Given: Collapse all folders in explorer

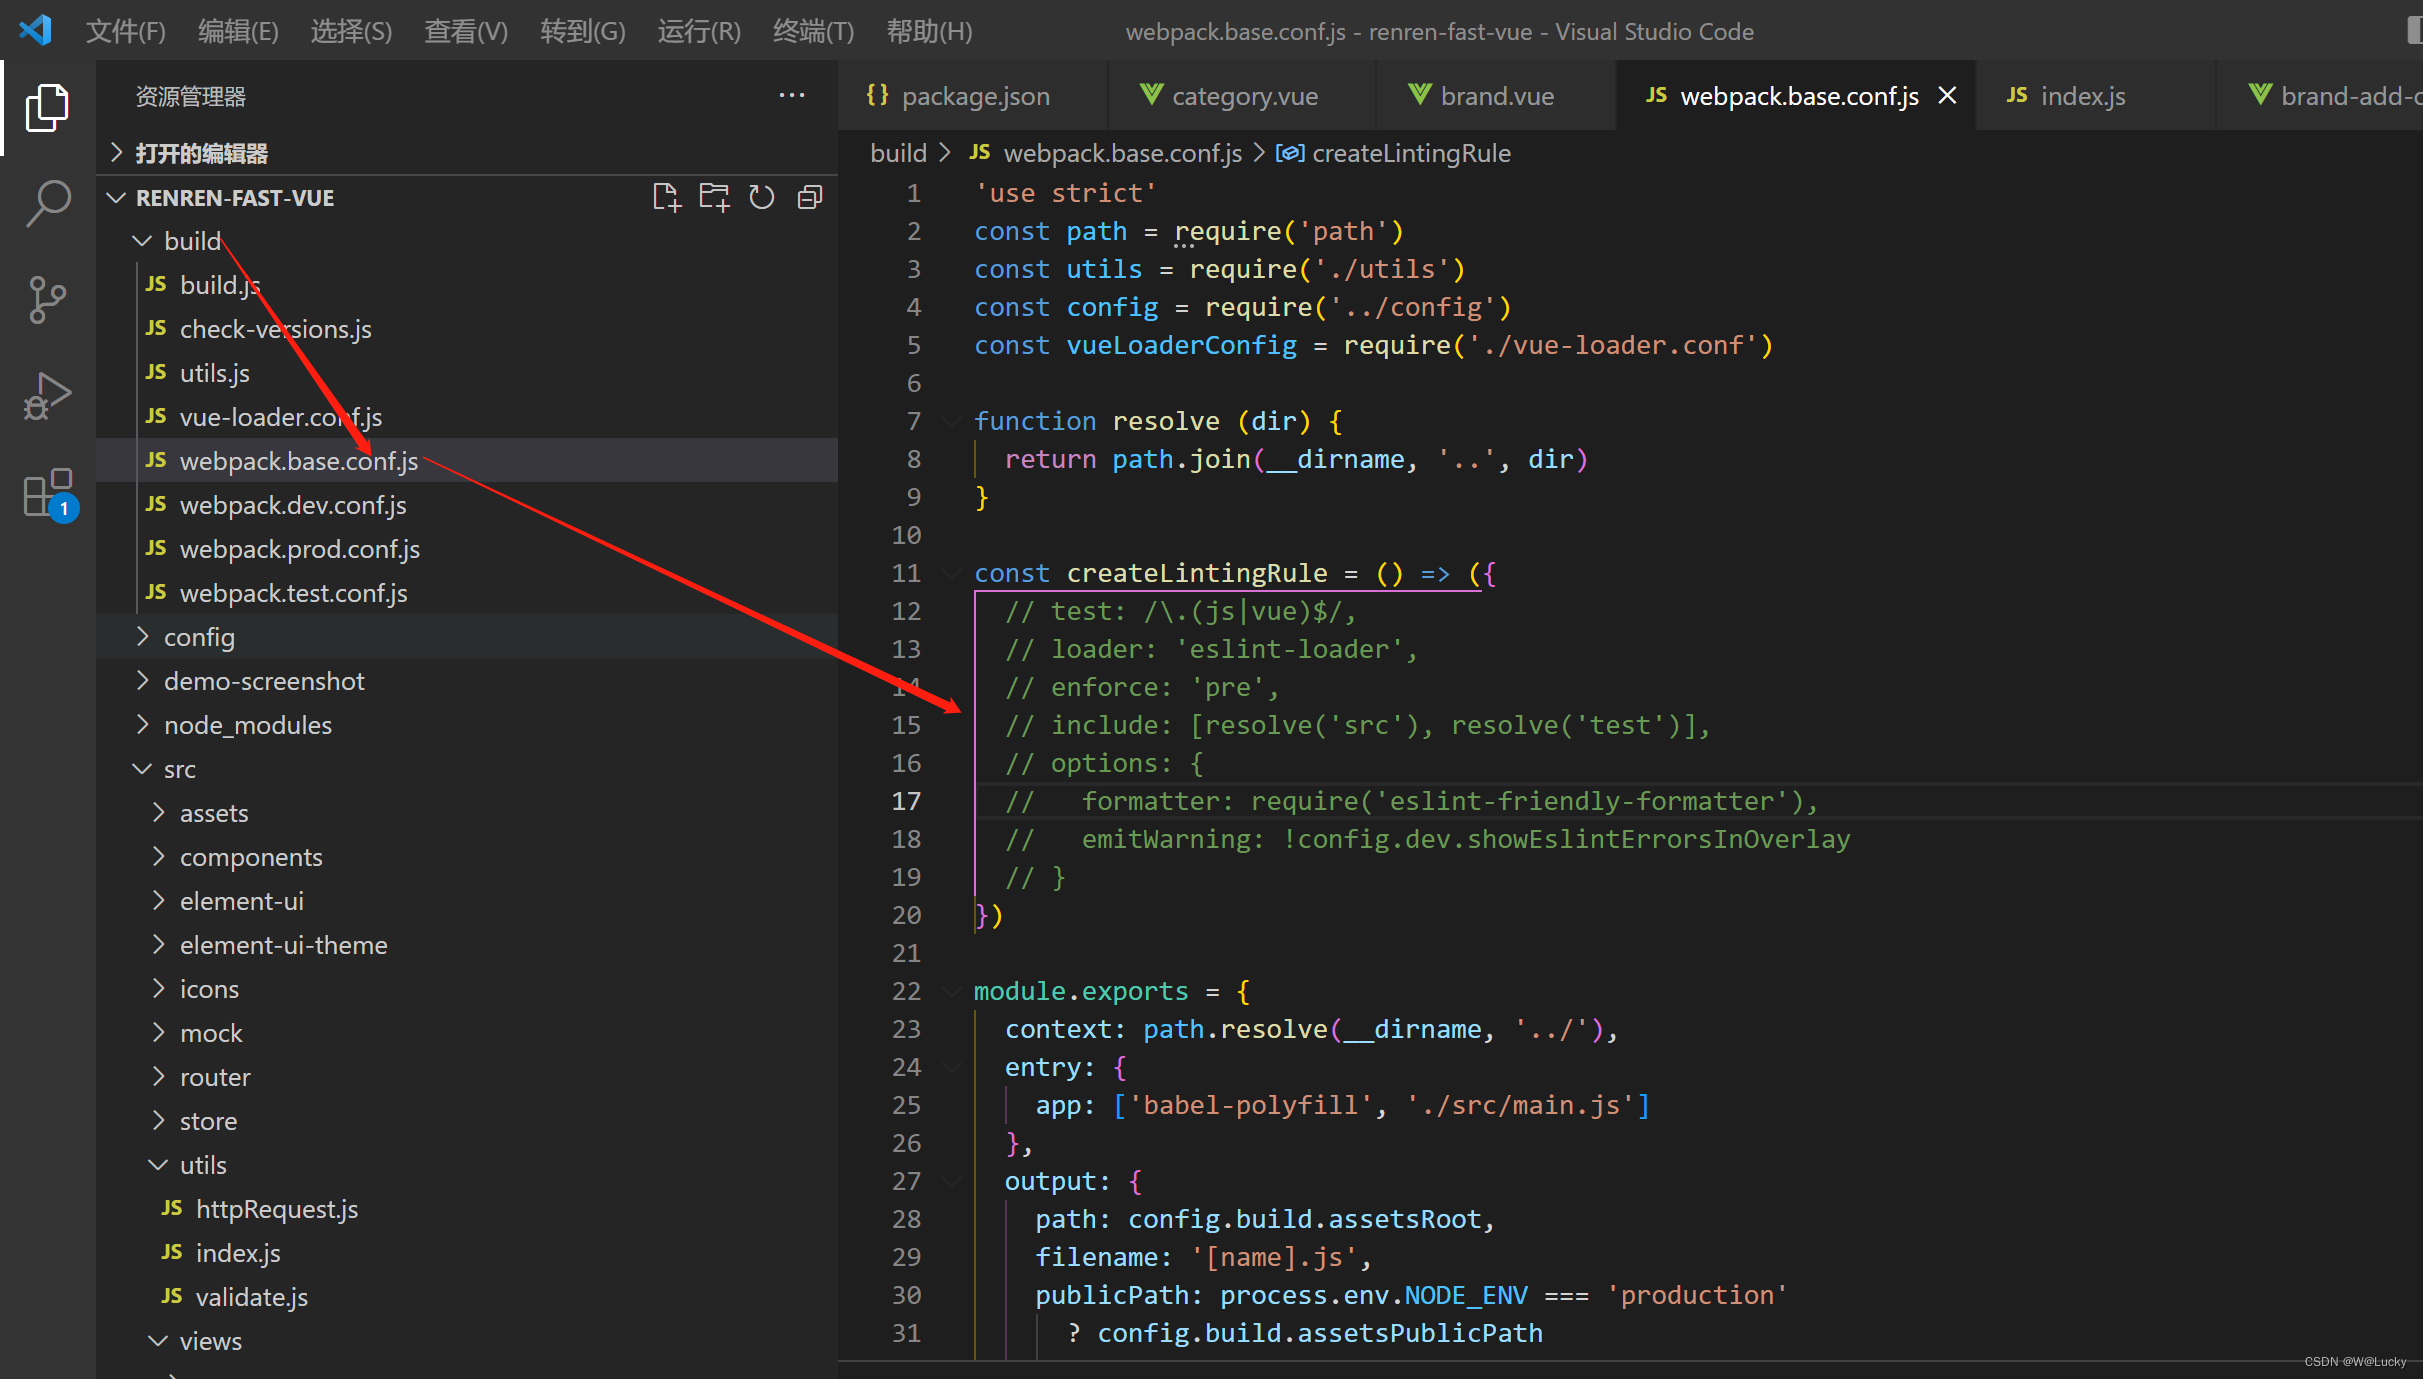Looking at the screenshot, I should tap(810, 197).
